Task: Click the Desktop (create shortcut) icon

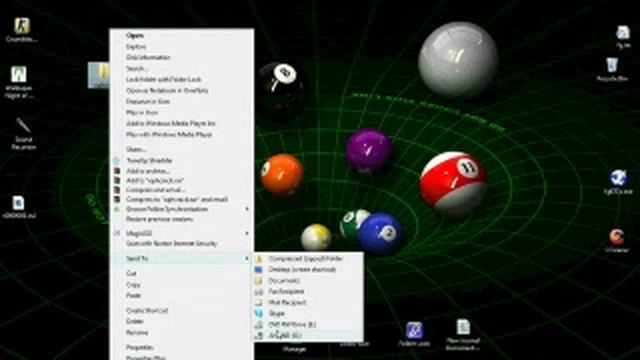Action: [259, 270]
